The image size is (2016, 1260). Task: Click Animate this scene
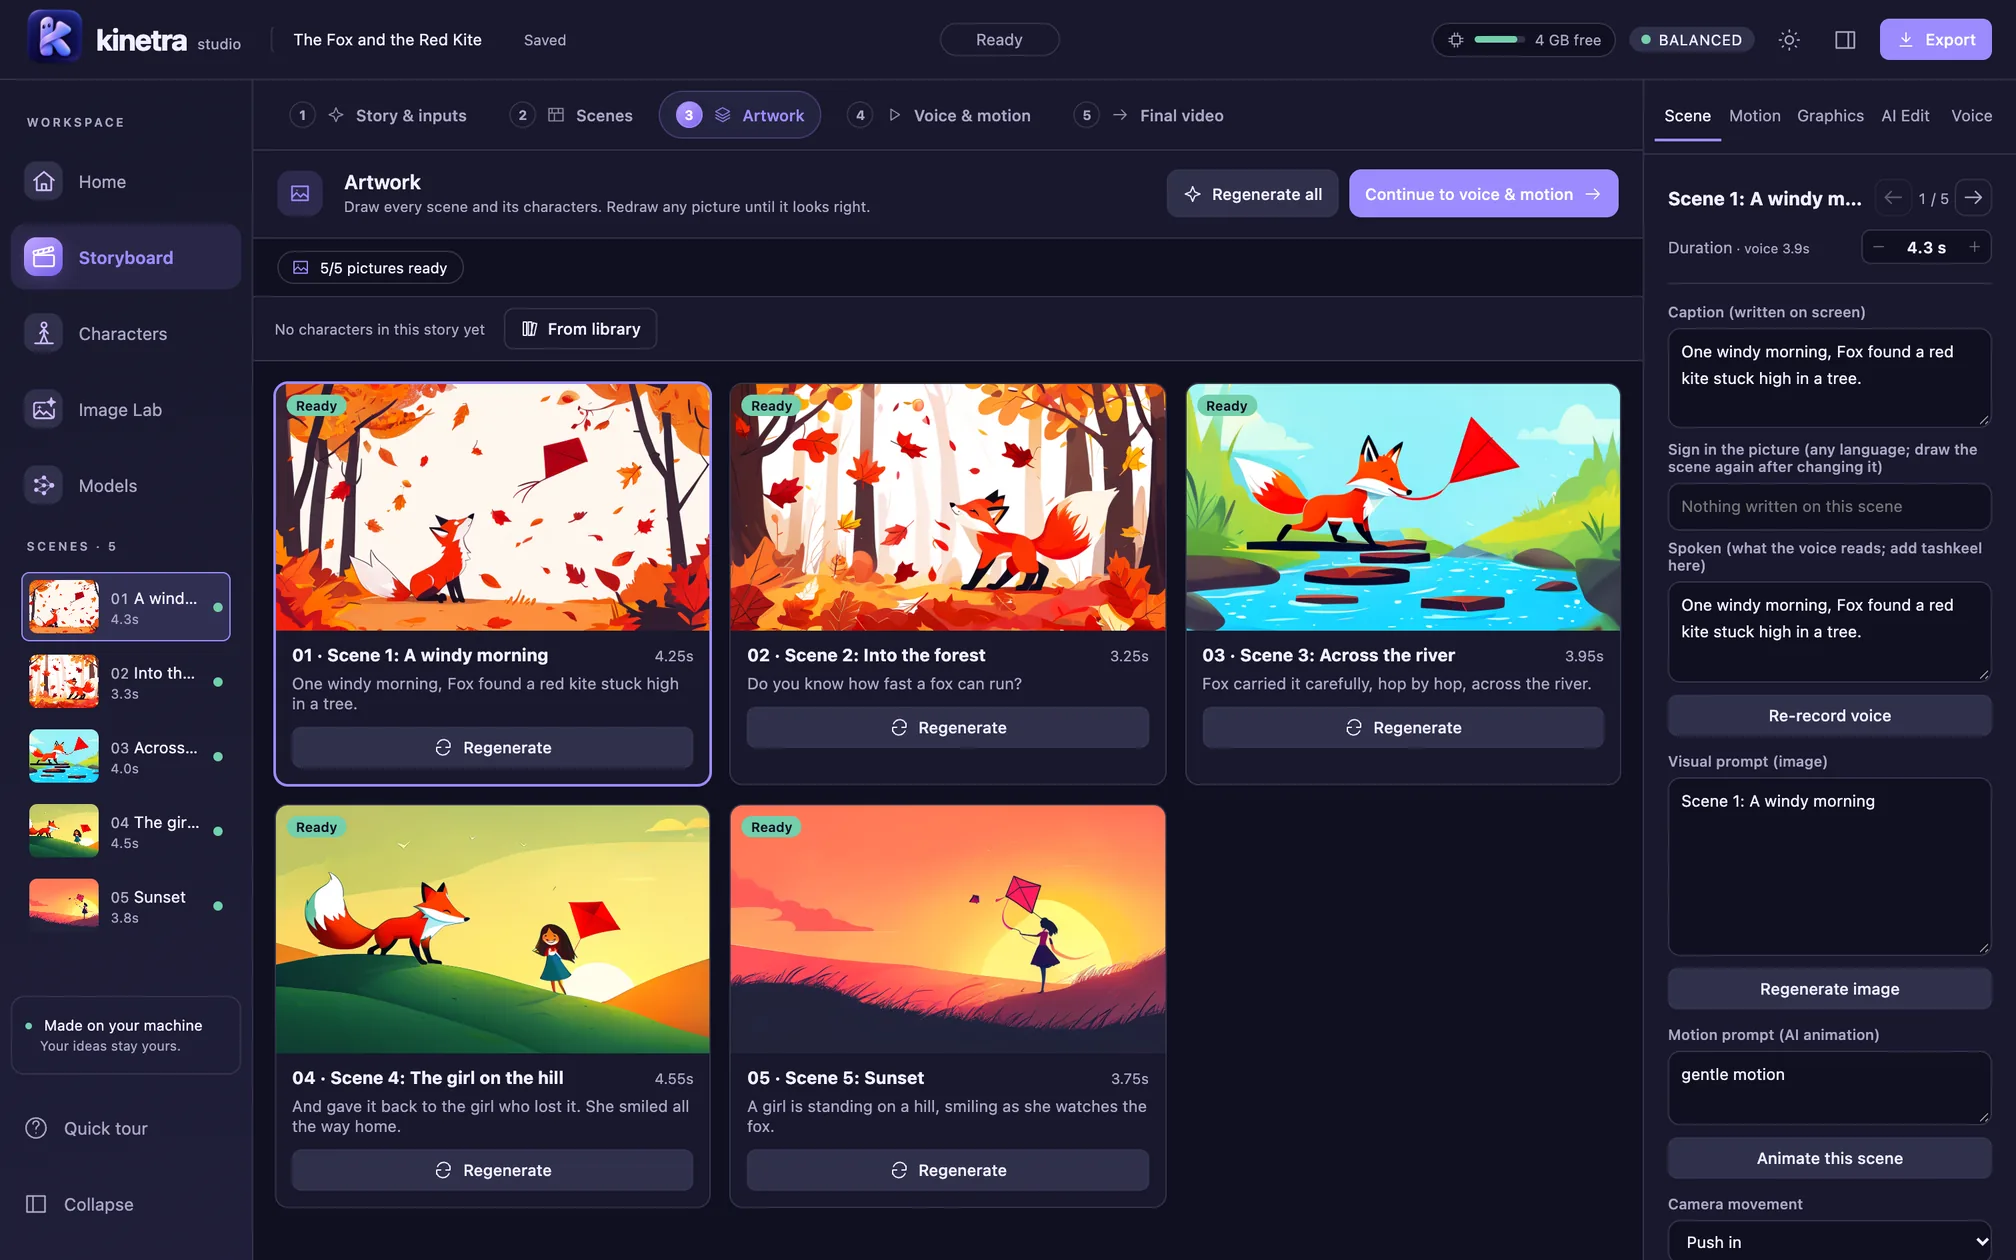[x=1829, y=1158]
